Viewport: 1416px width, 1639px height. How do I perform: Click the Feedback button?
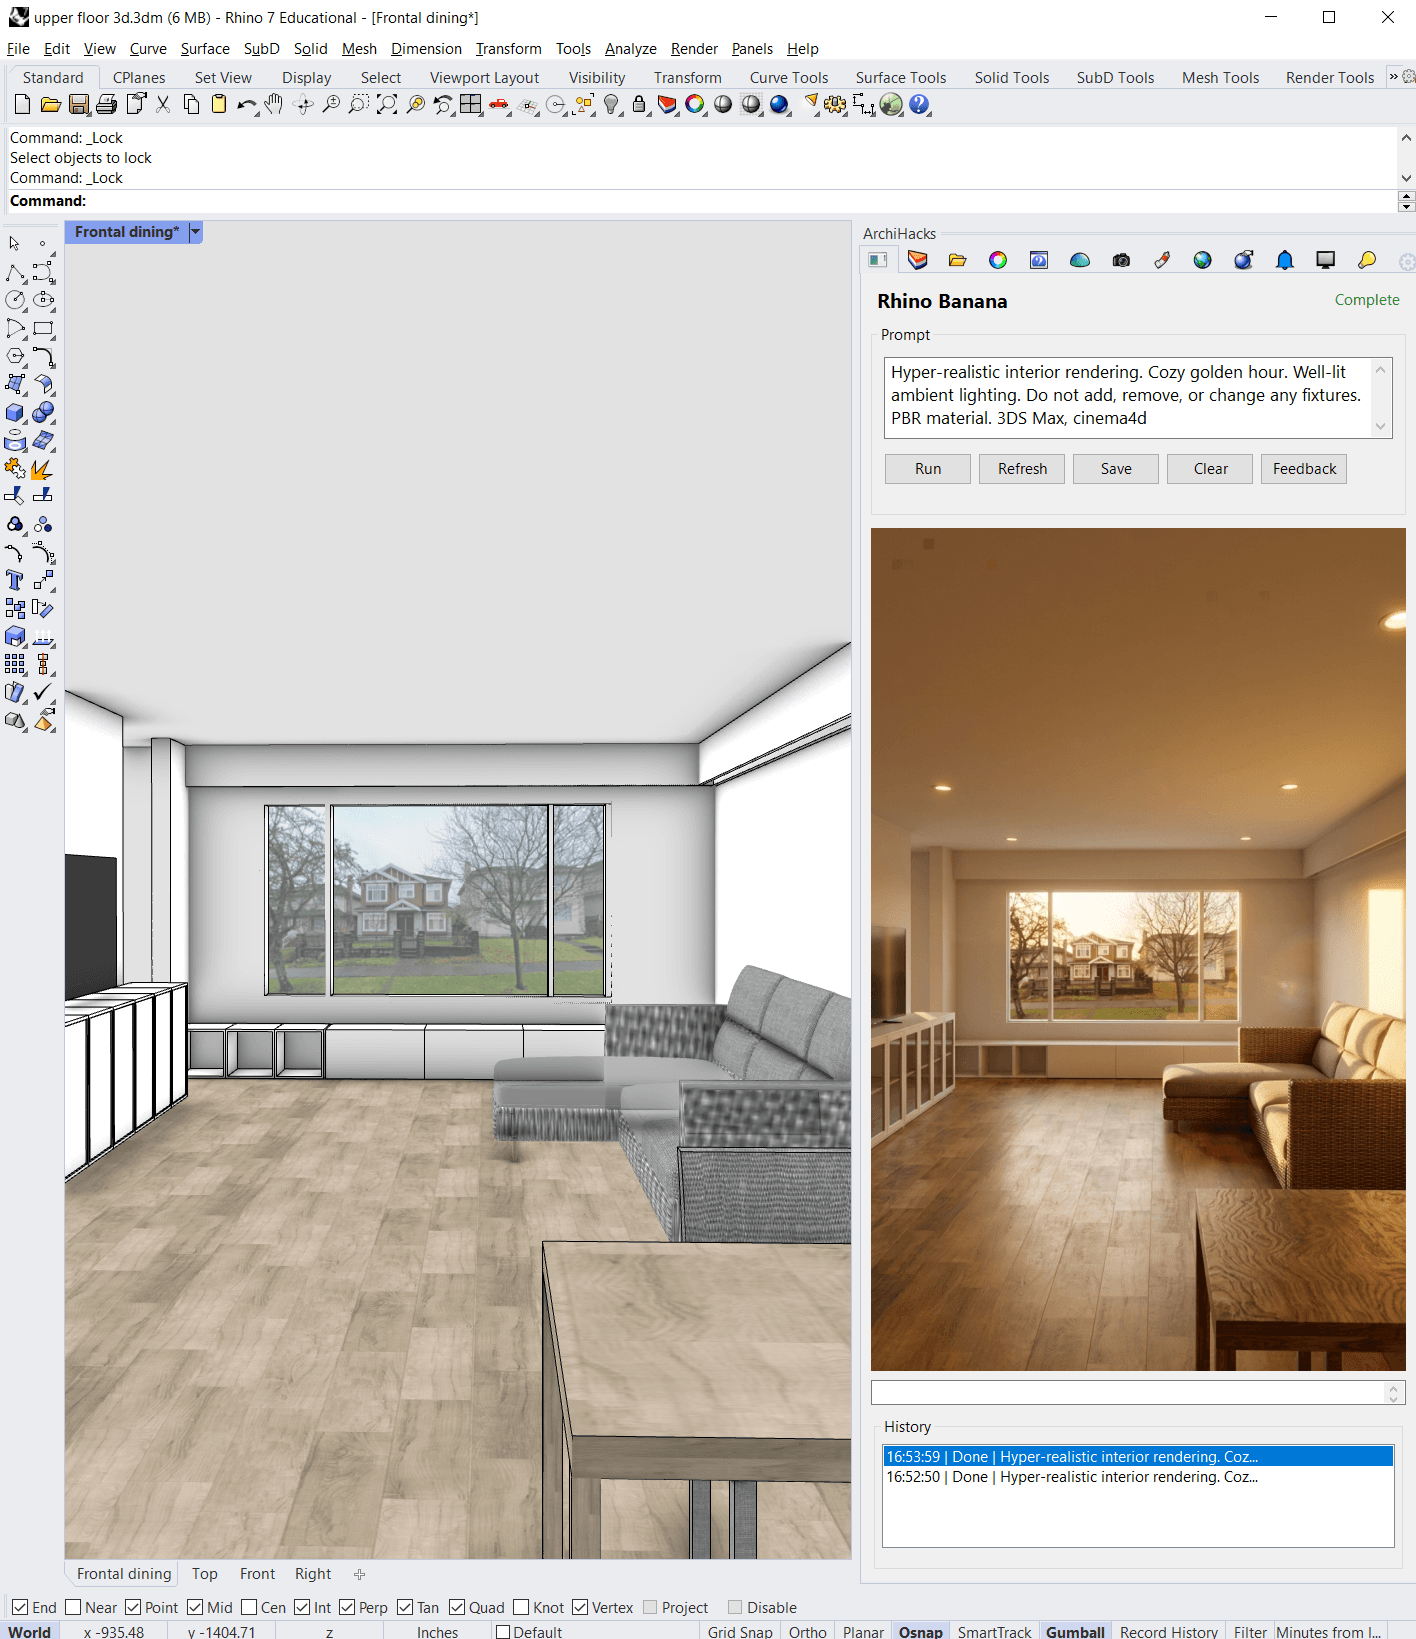[x=1304, y=469]
